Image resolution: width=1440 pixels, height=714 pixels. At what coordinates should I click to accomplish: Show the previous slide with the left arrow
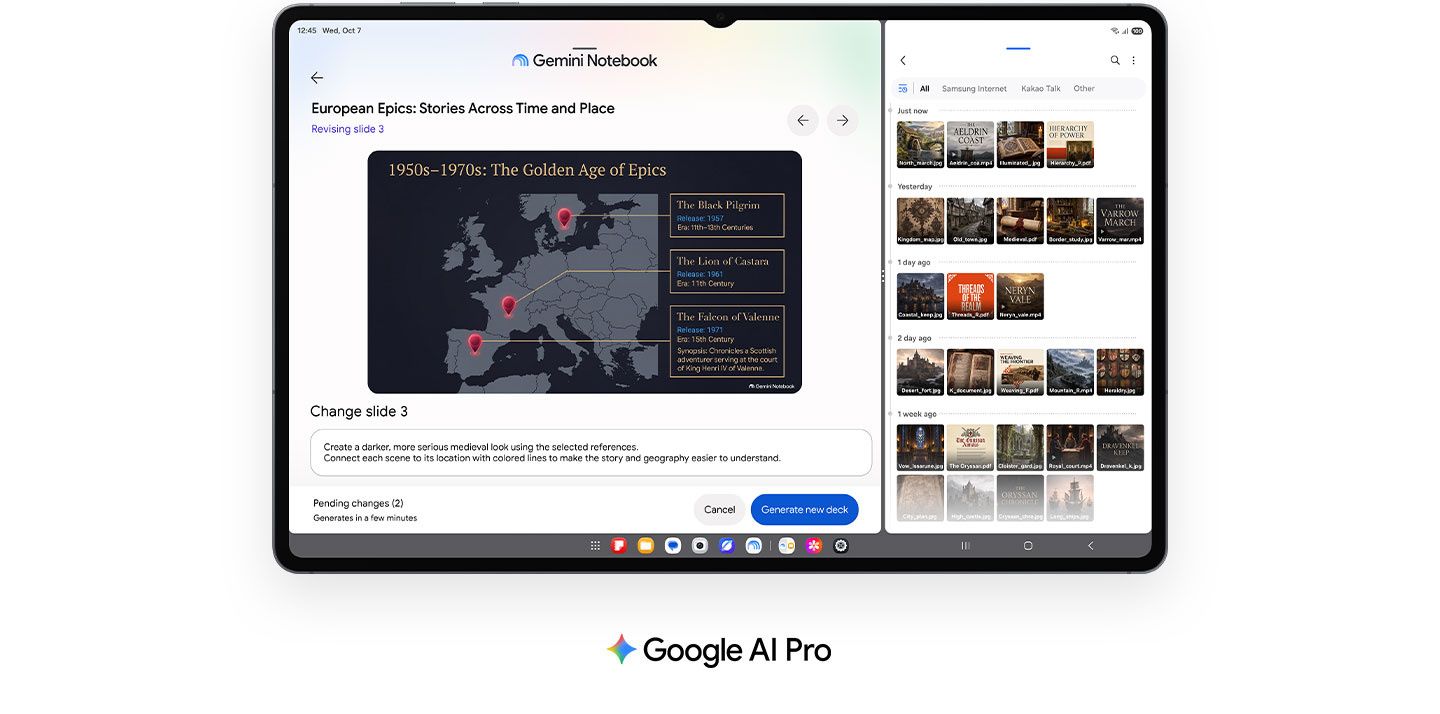802,120
